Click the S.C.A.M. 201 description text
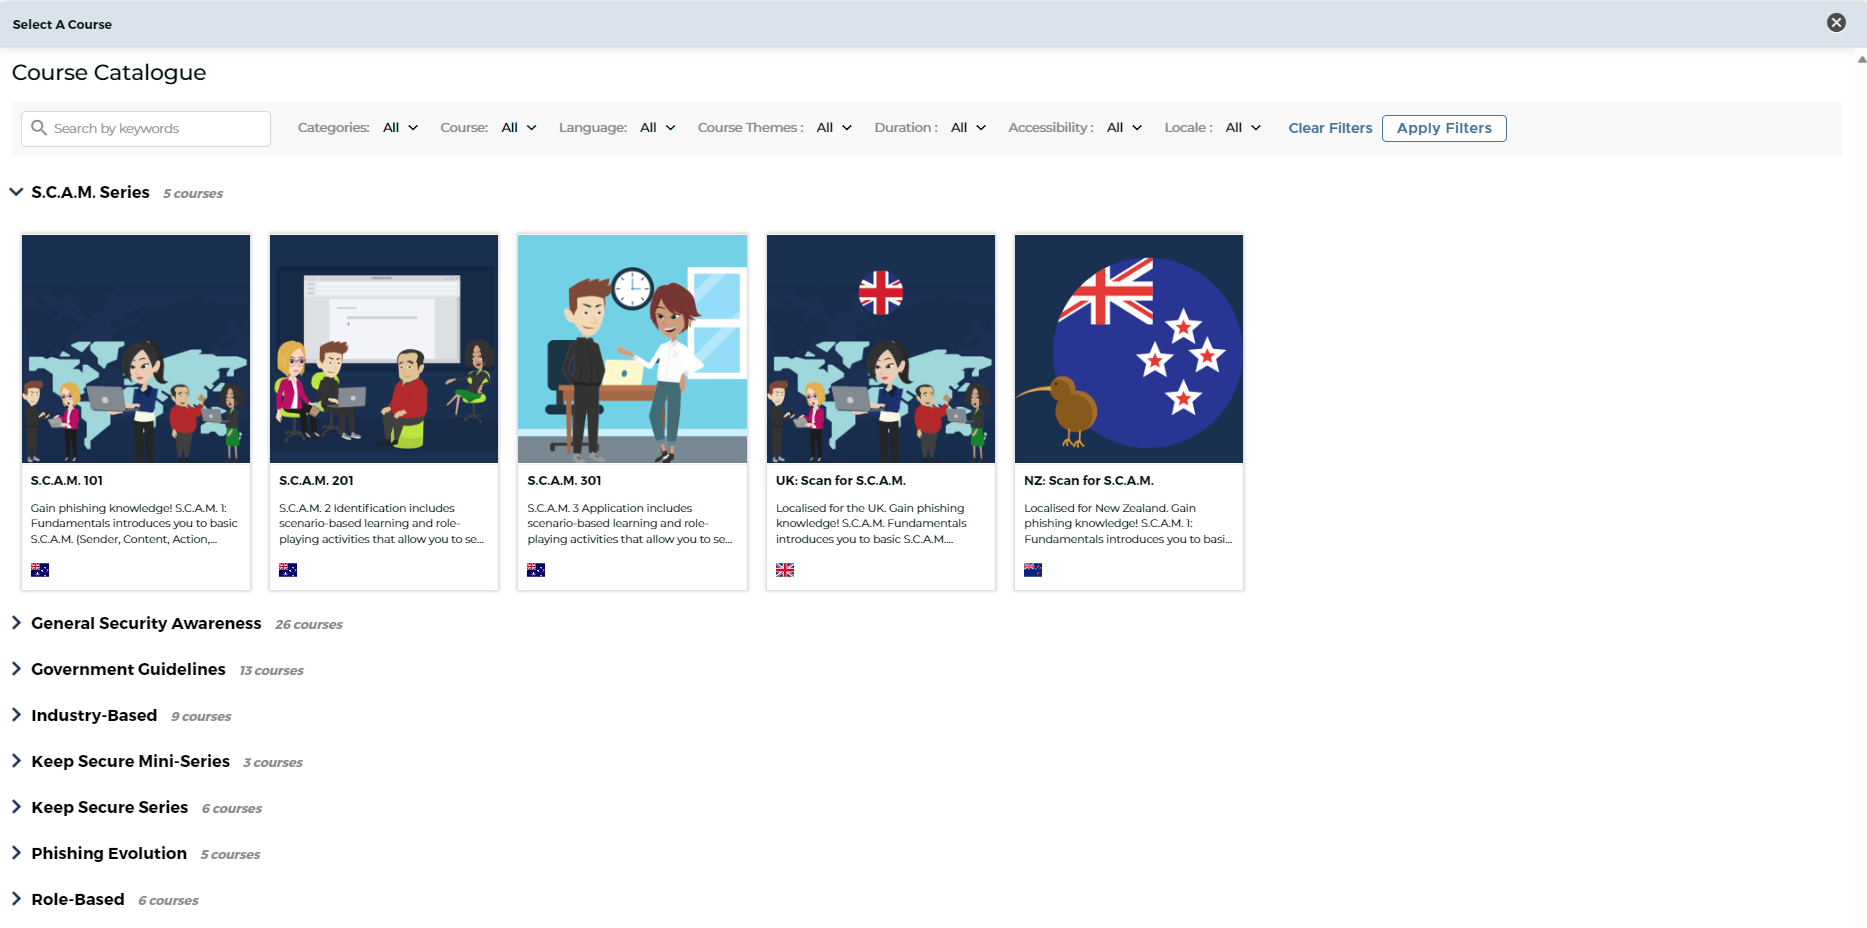 point(382,524)
